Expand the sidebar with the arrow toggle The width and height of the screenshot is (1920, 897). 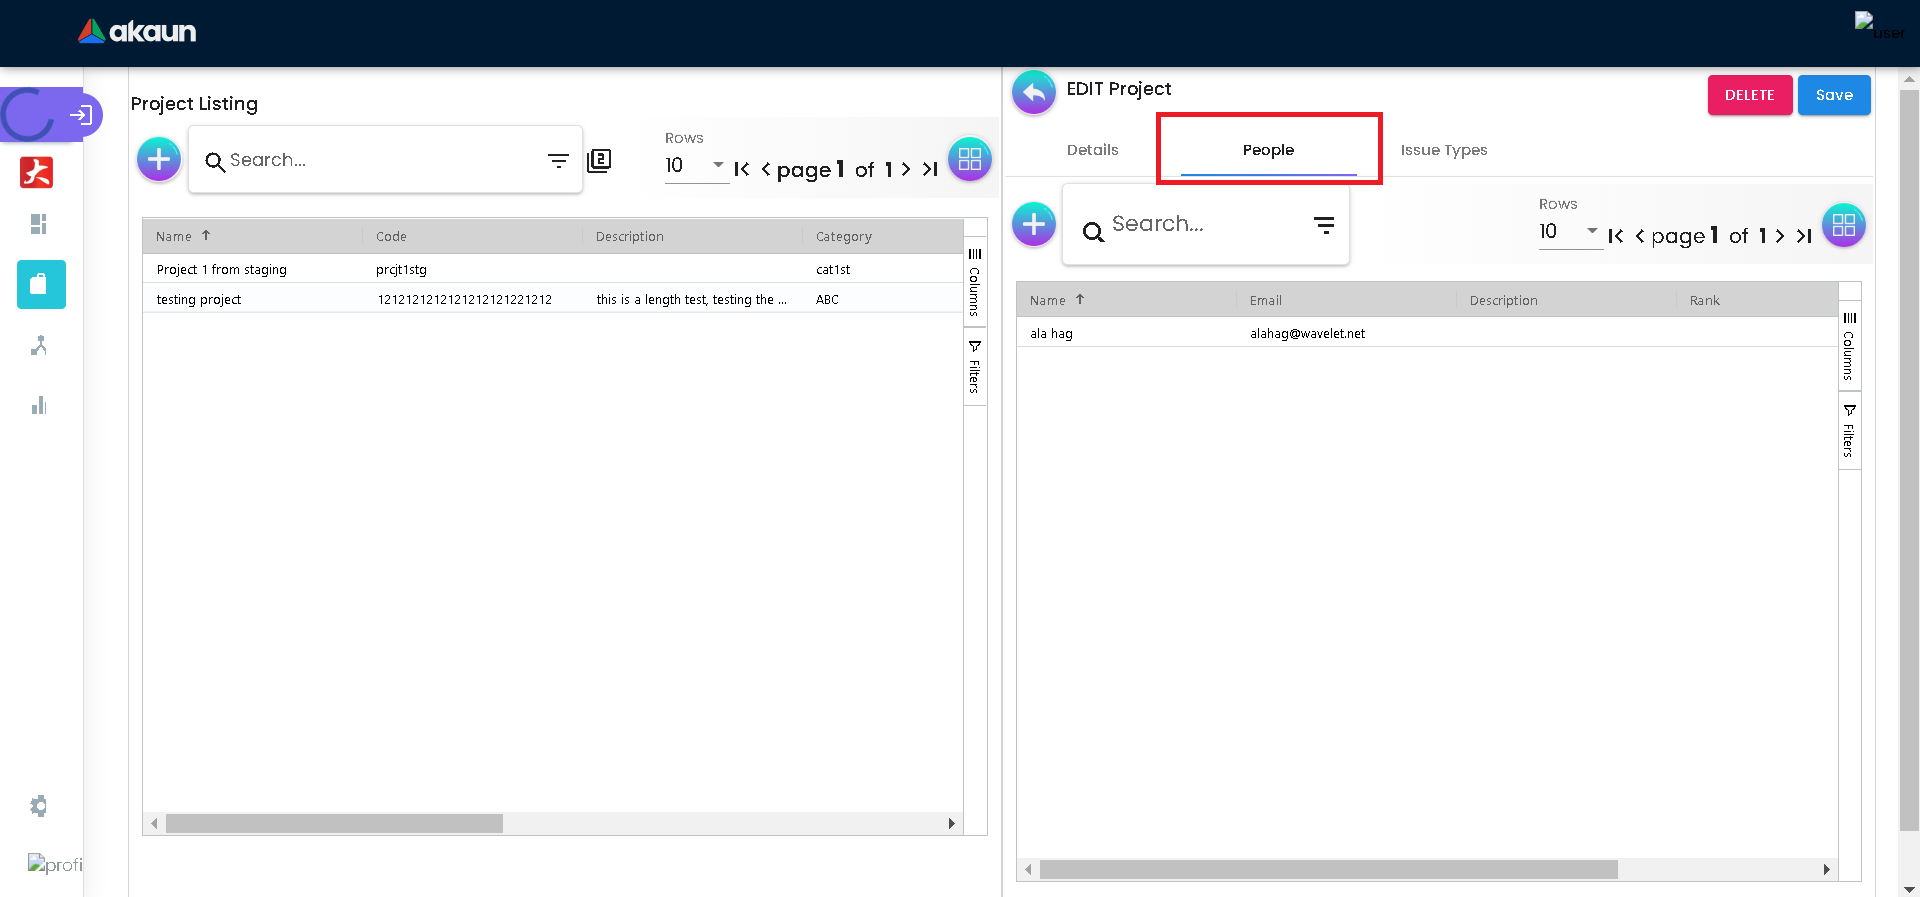pos(81,115)
